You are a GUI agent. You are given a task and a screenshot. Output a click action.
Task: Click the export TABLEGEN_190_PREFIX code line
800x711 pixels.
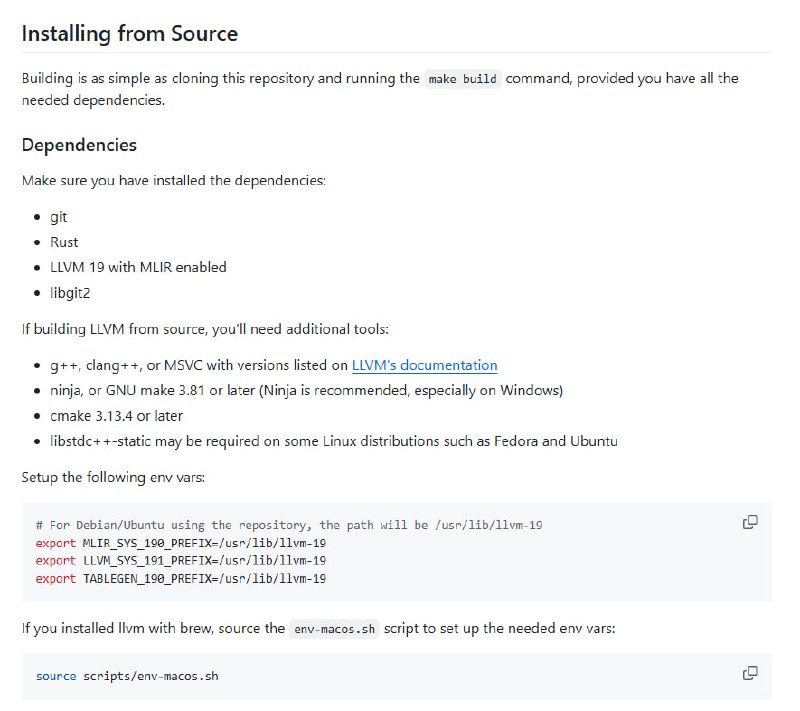pyautogui.click(x=180, y=578)
